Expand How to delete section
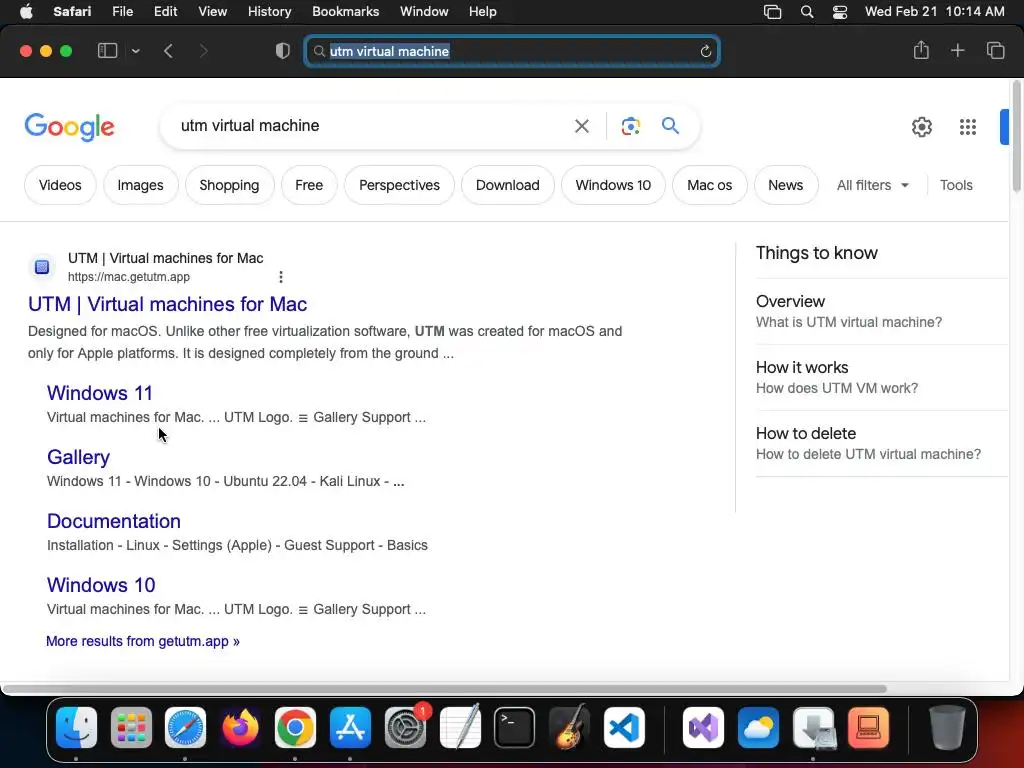 coord(882,443)
